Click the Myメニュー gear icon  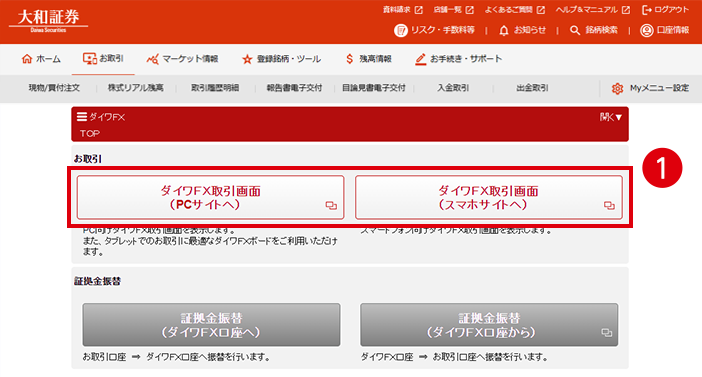click(617, 89)
